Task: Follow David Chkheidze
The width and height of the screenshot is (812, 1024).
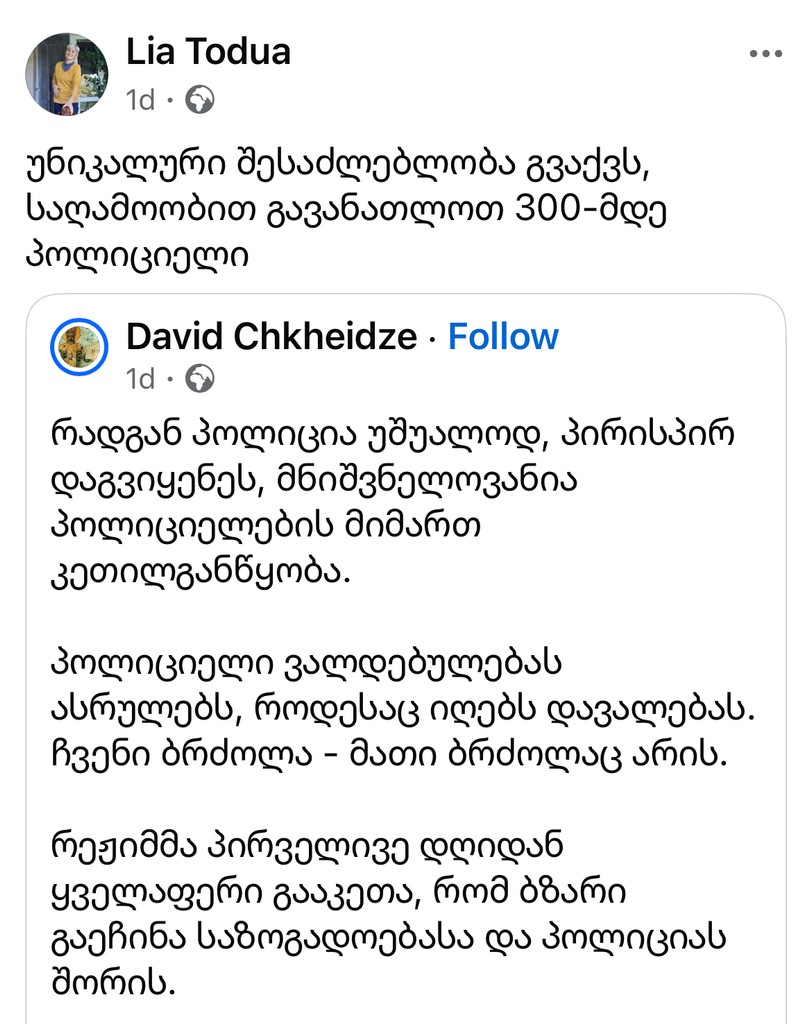Action: pyautogui.click(x=503, y=337)
